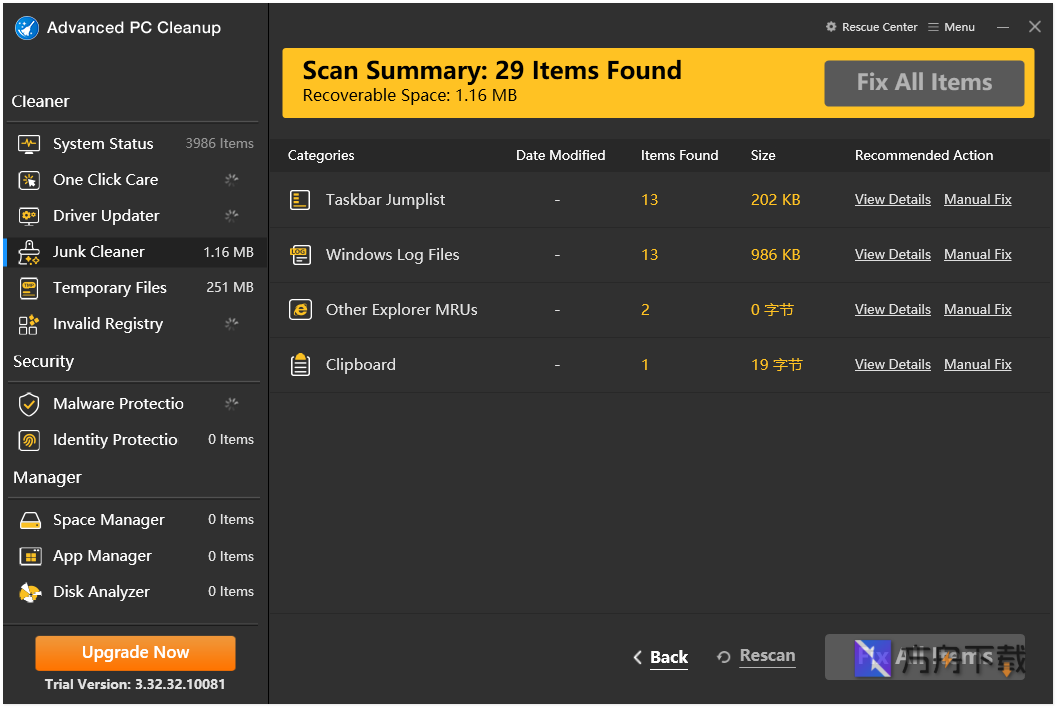The width and height of the screenshot is (1057, 708).
Task: Click the Identity Protection fingerprint icon
Action: coord(29,440)
